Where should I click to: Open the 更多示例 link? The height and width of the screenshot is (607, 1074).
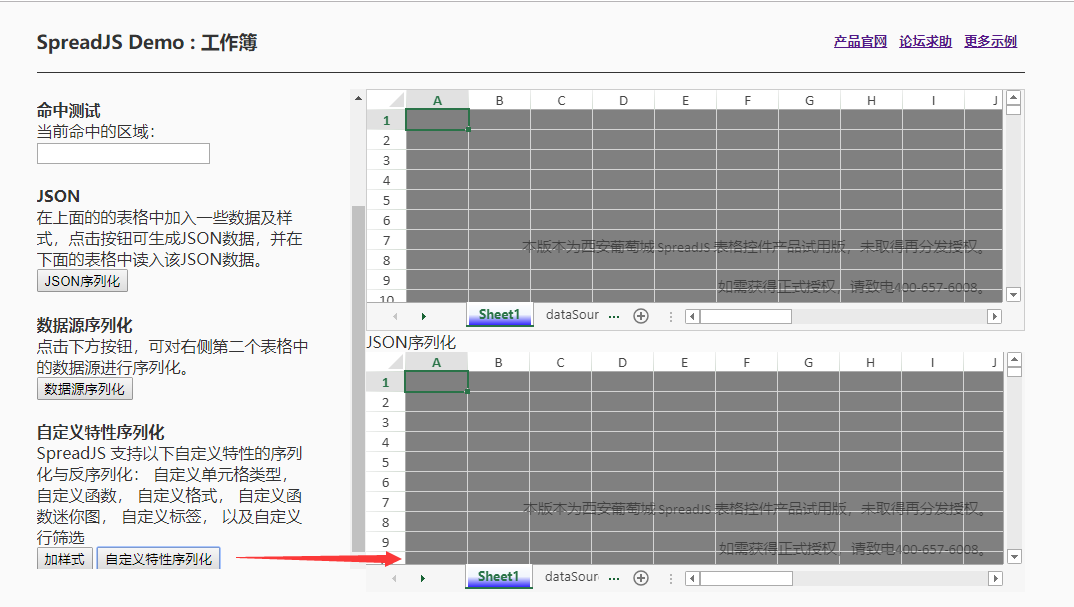click(990, 42)
